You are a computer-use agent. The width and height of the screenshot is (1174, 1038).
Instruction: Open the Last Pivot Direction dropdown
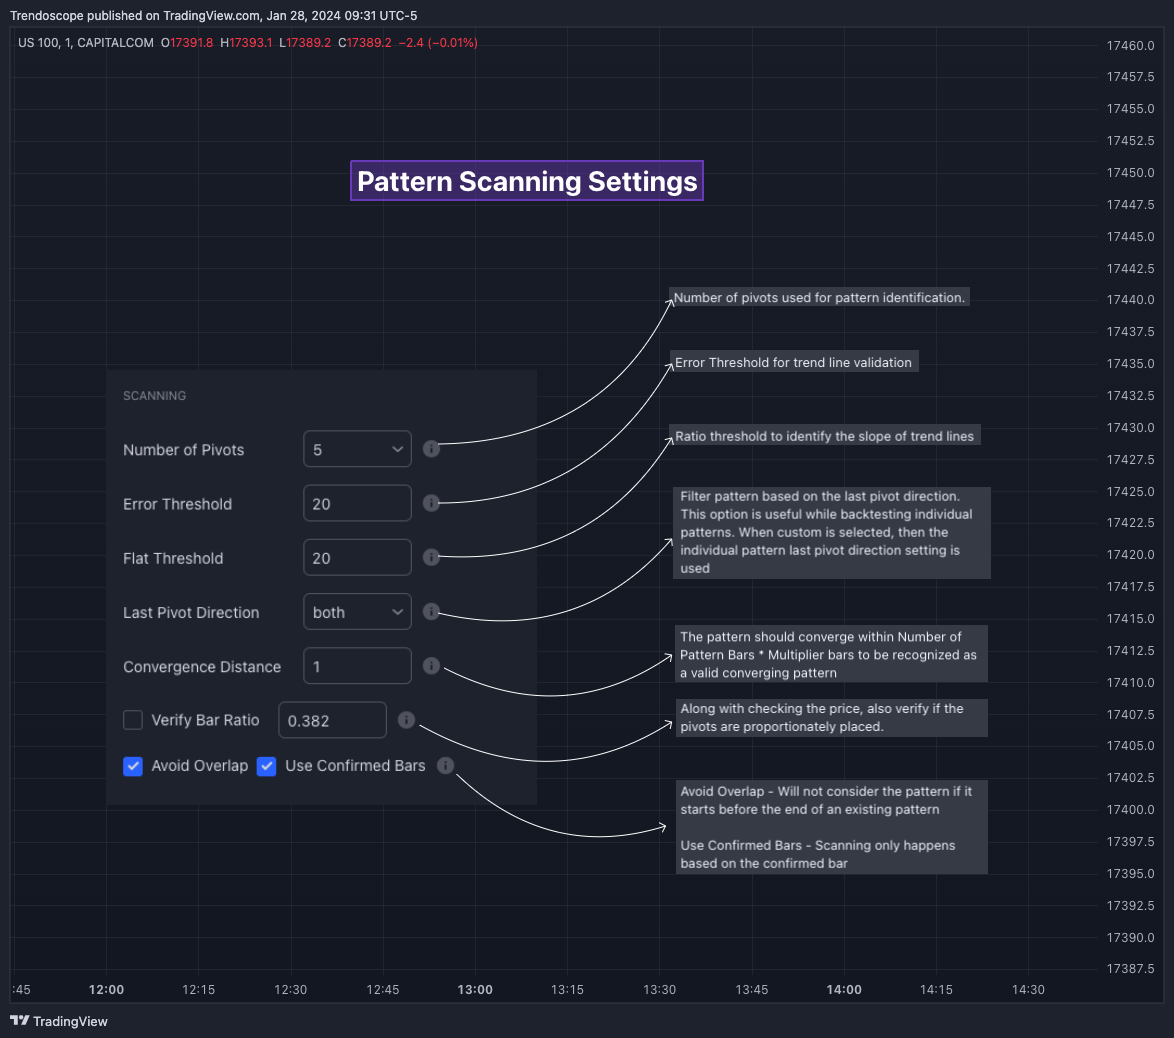click(357, 611)
